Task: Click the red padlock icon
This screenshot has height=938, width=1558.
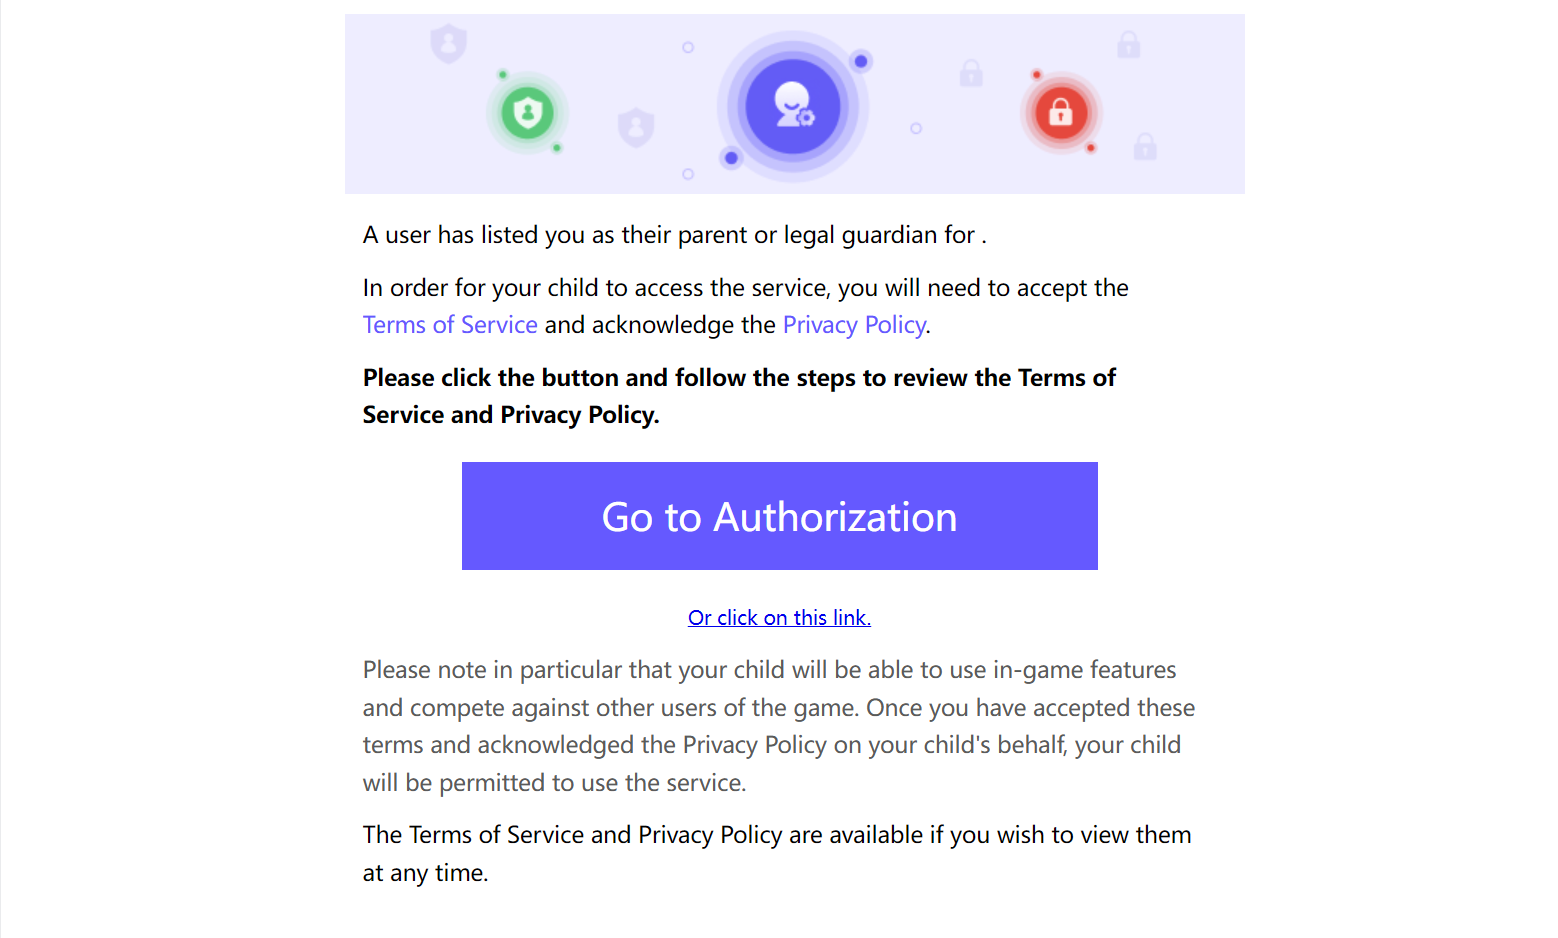Action: 1062,114
